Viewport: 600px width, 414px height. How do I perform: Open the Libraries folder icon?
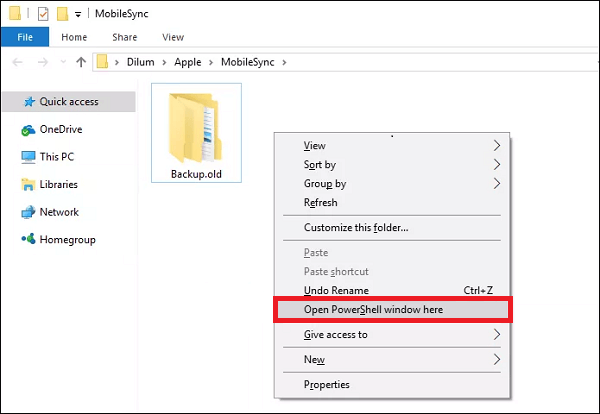tap(28, 185)
